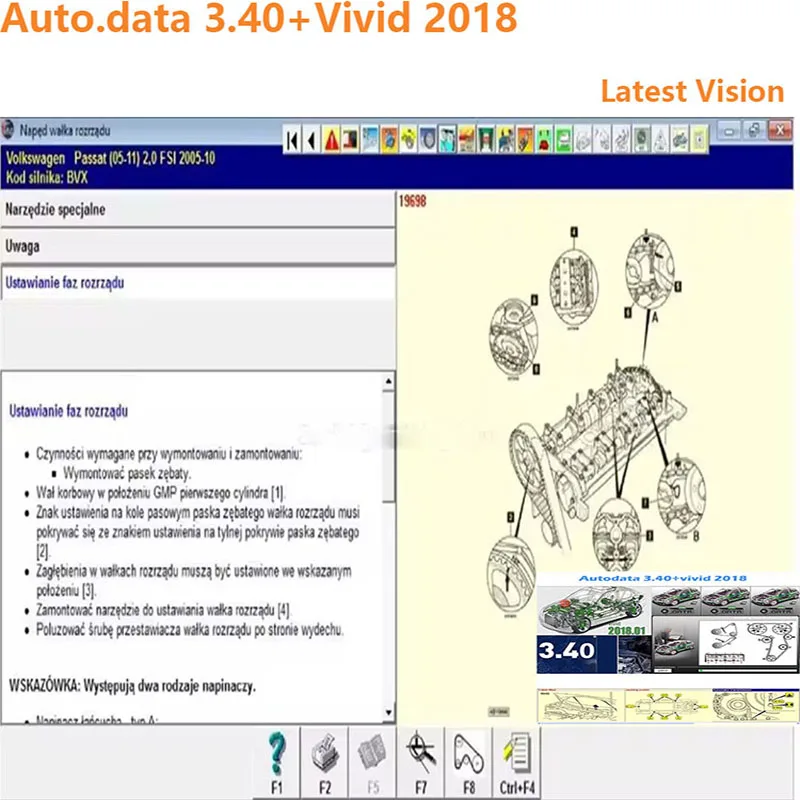Image resolution: width=800 pixels, height=800 pixels.
Task: Click the text pane scrollbar up arrow
Action: tap(389, 381)
